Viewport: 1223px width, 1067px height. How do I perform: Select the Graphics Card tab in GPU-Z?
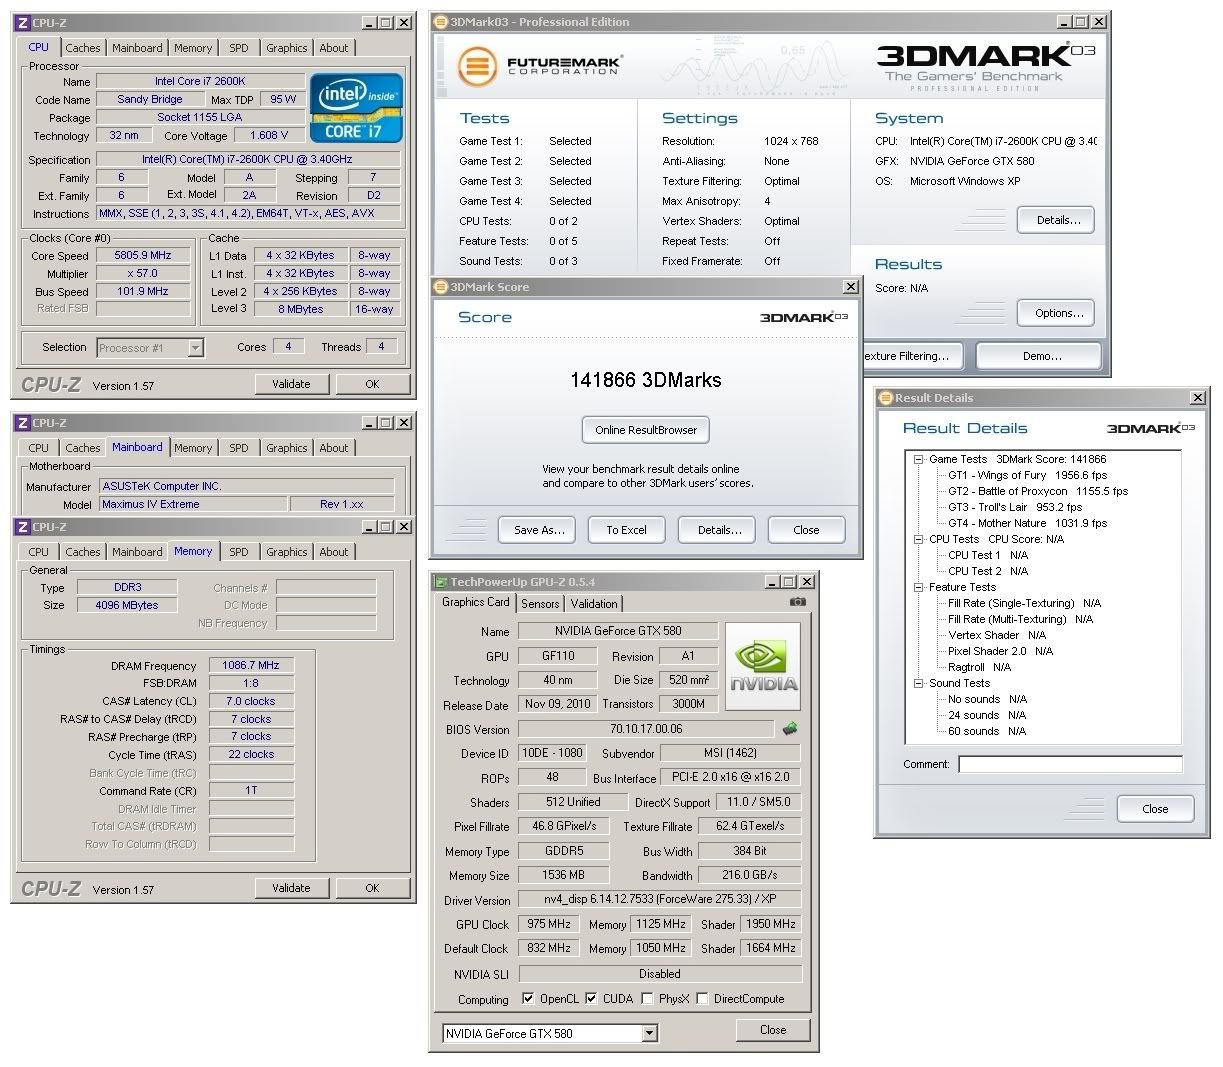pyautogui.click(x=476, y=602)
